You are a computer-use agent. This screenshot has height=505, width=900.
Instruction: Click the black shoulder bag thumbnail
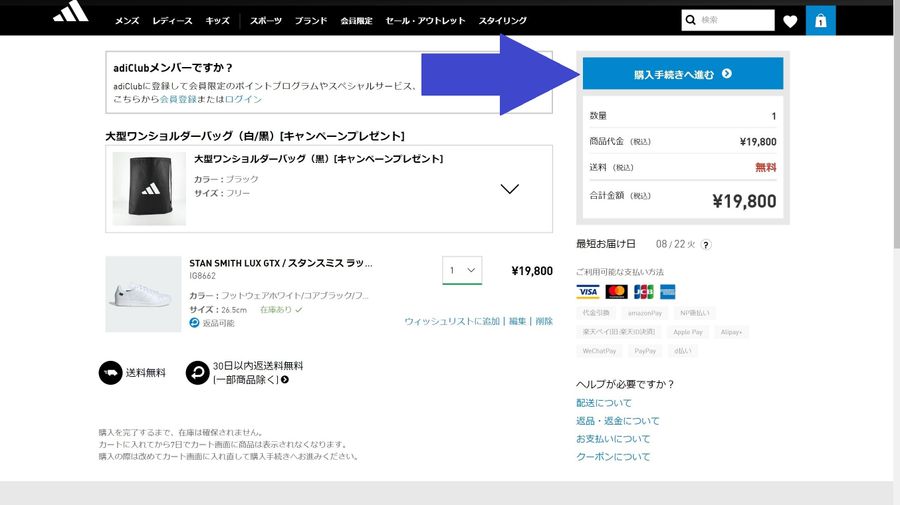pyautogui.click(x=149, y=189)
